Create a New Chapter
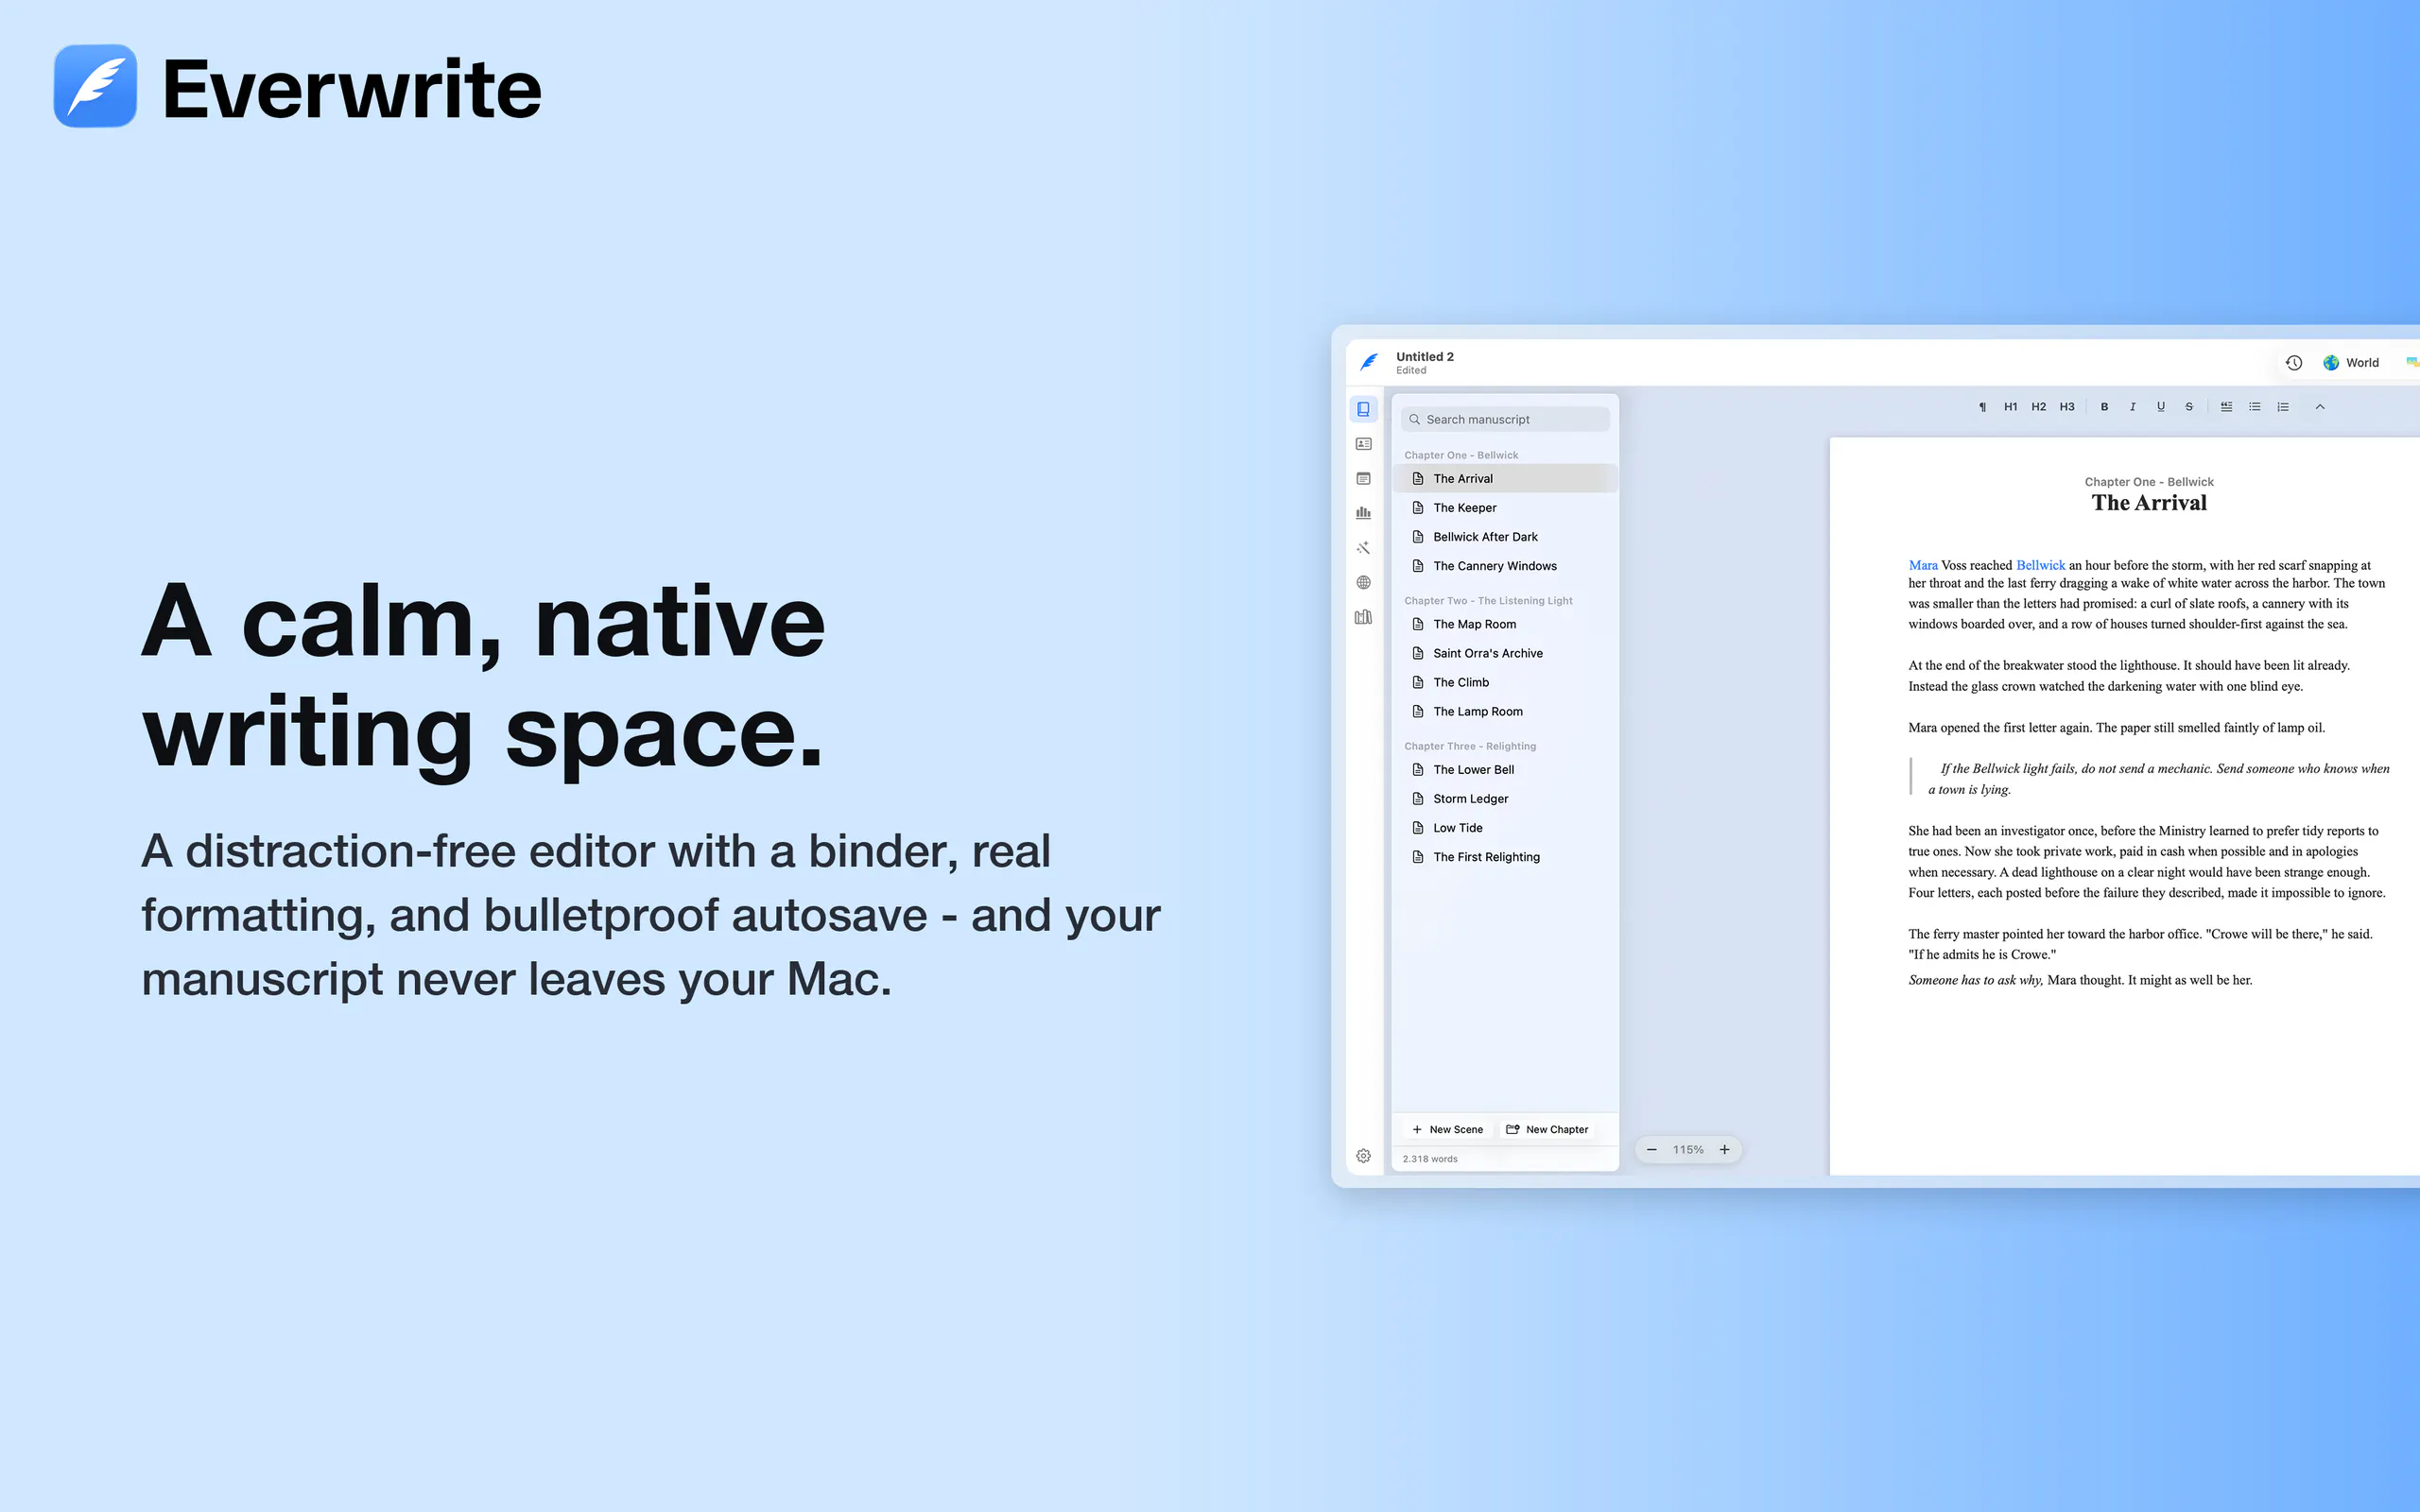Screen dimensions: 2420x1512 click(1547, 1130)
